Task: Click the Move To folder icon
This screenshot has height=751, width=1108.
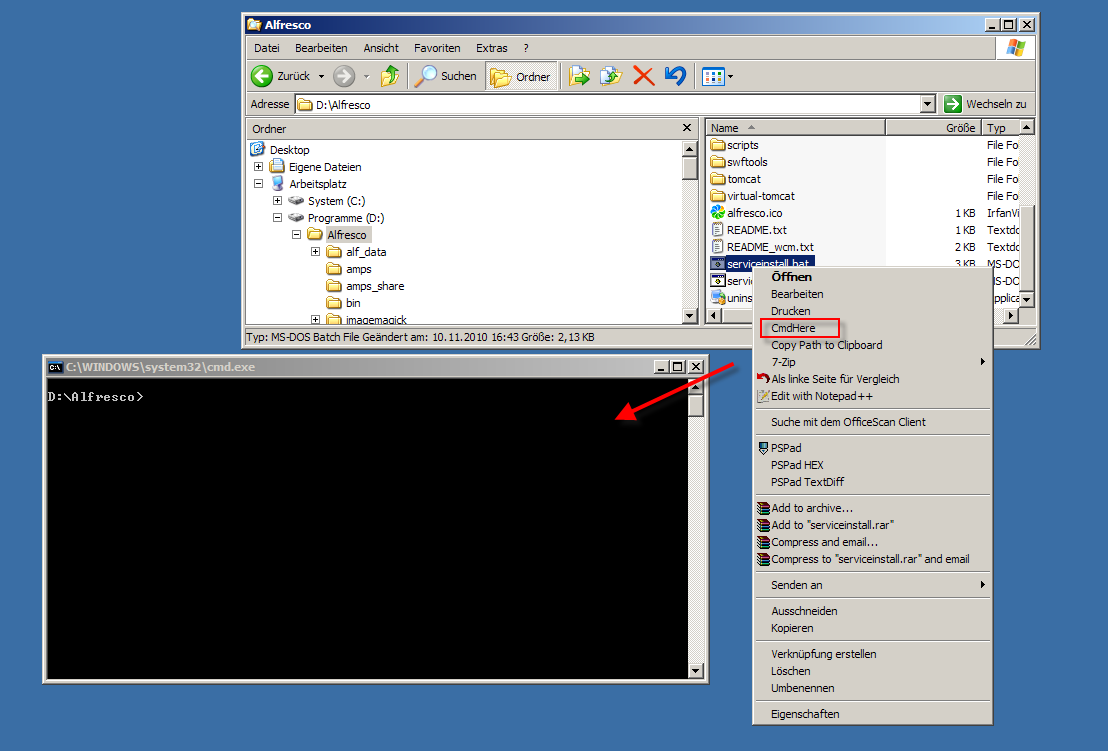Action: (x=579, y=76)
